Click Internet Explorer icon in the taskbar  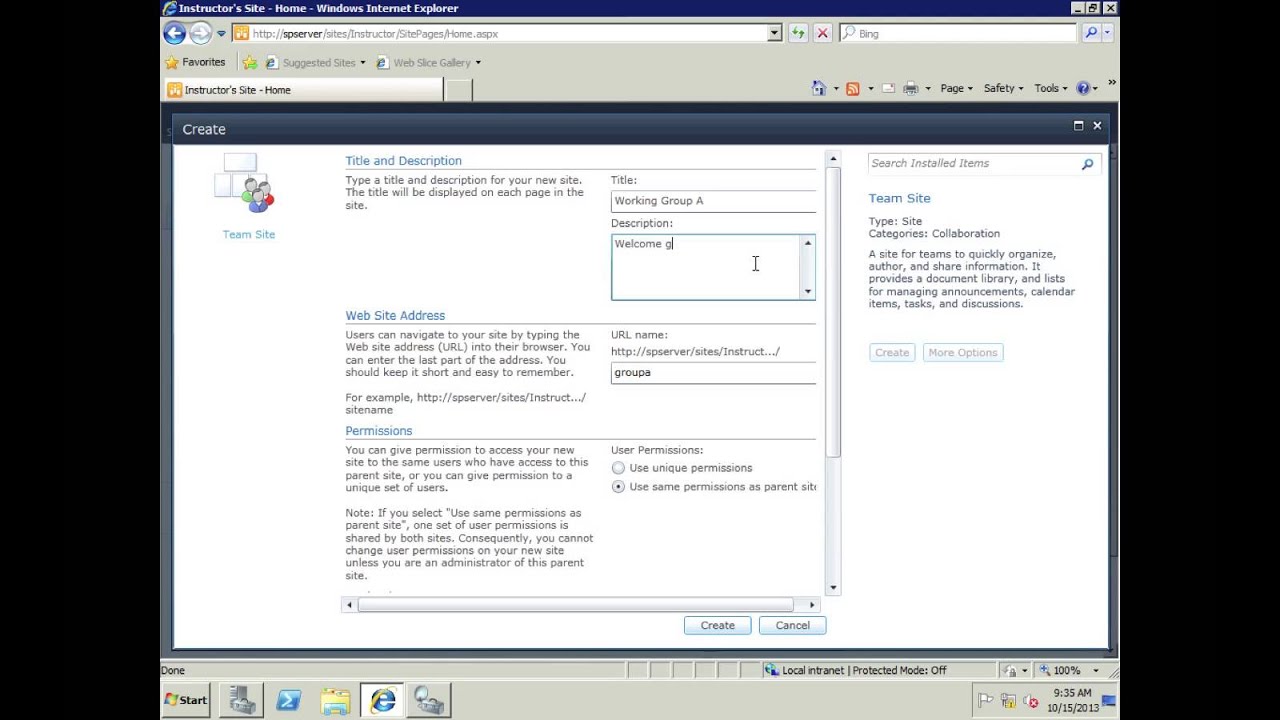(x=382, y=700)
